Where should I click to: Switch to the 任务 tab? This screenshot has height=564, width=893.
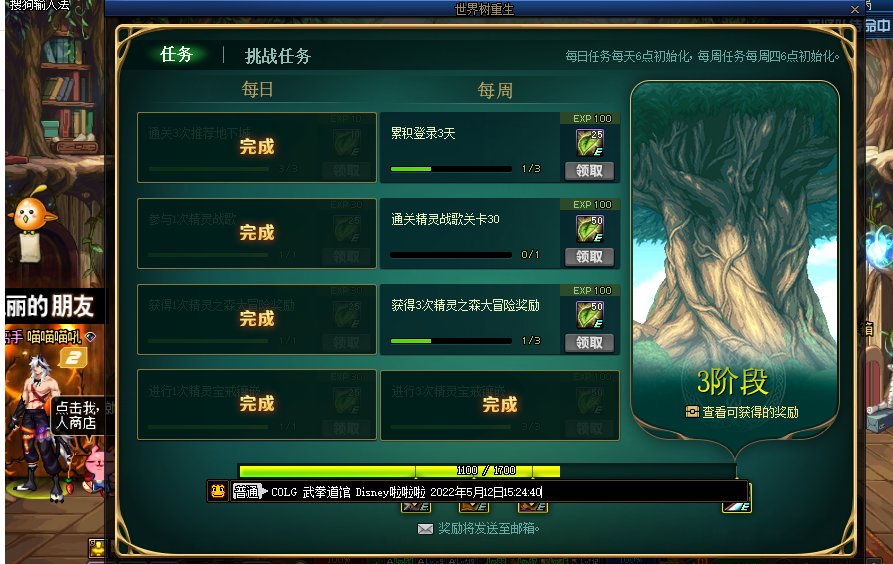(x=177, y=55)
